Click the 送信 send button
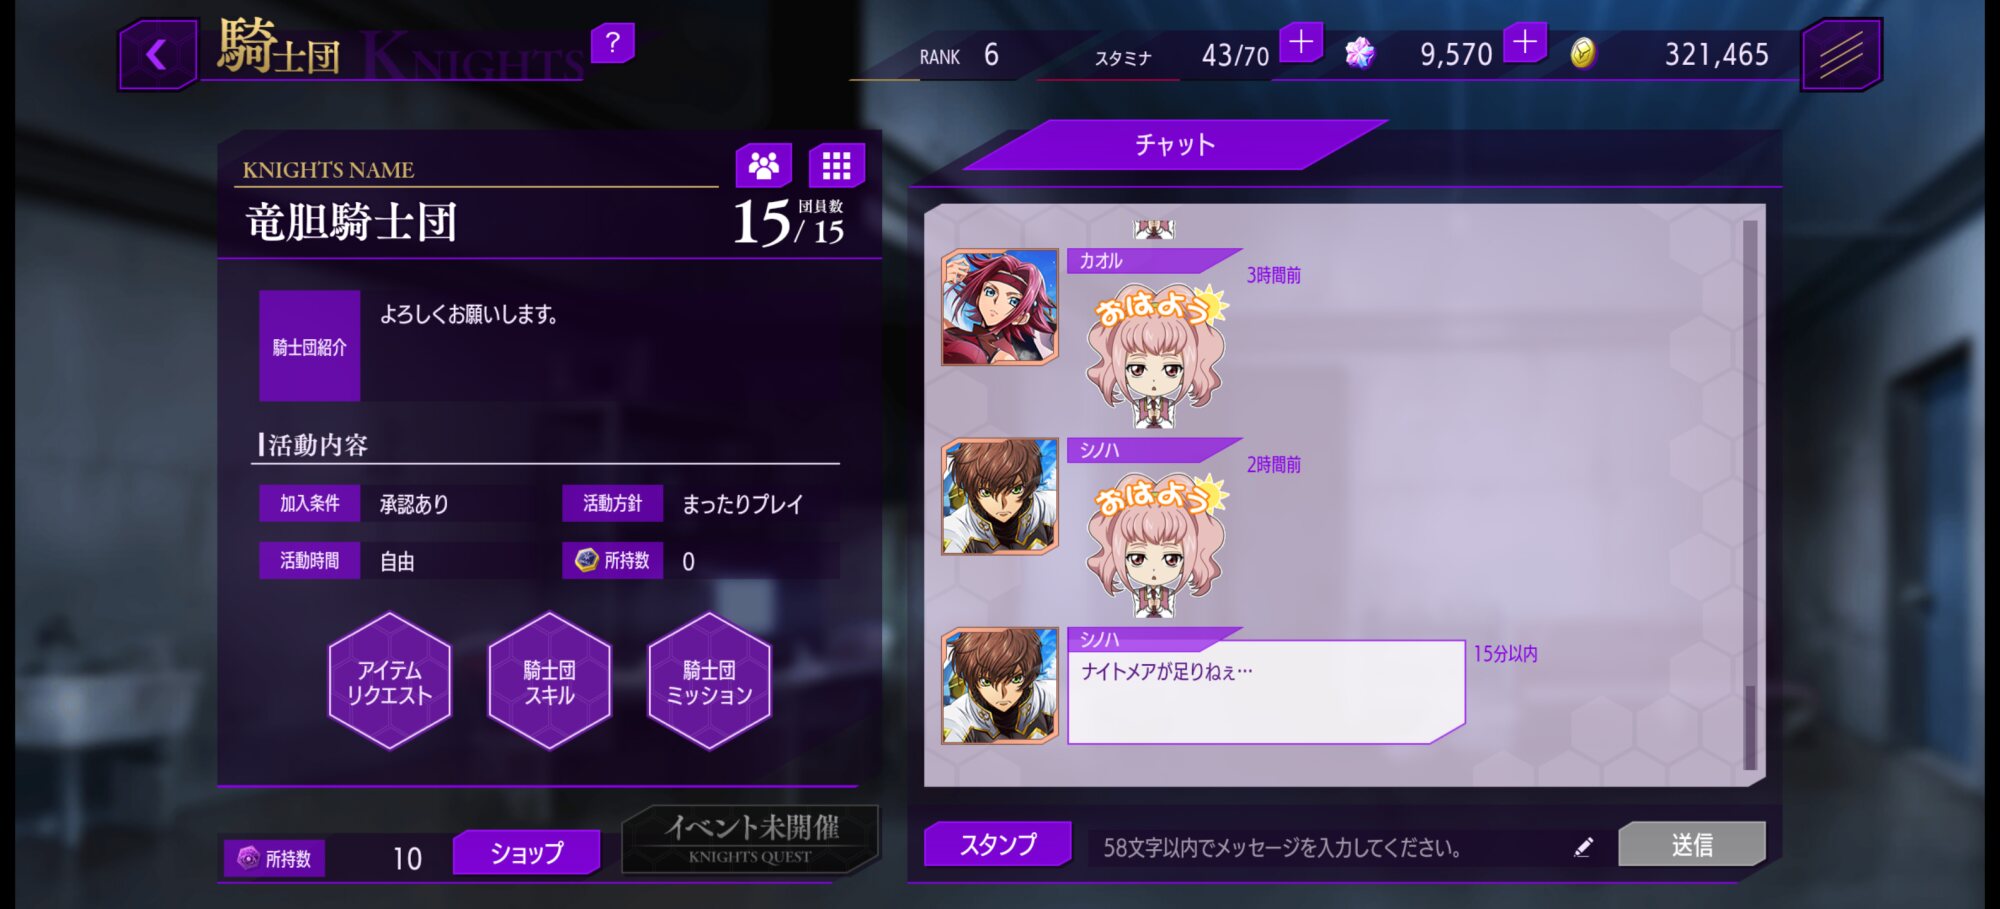 pos(1692,845)
